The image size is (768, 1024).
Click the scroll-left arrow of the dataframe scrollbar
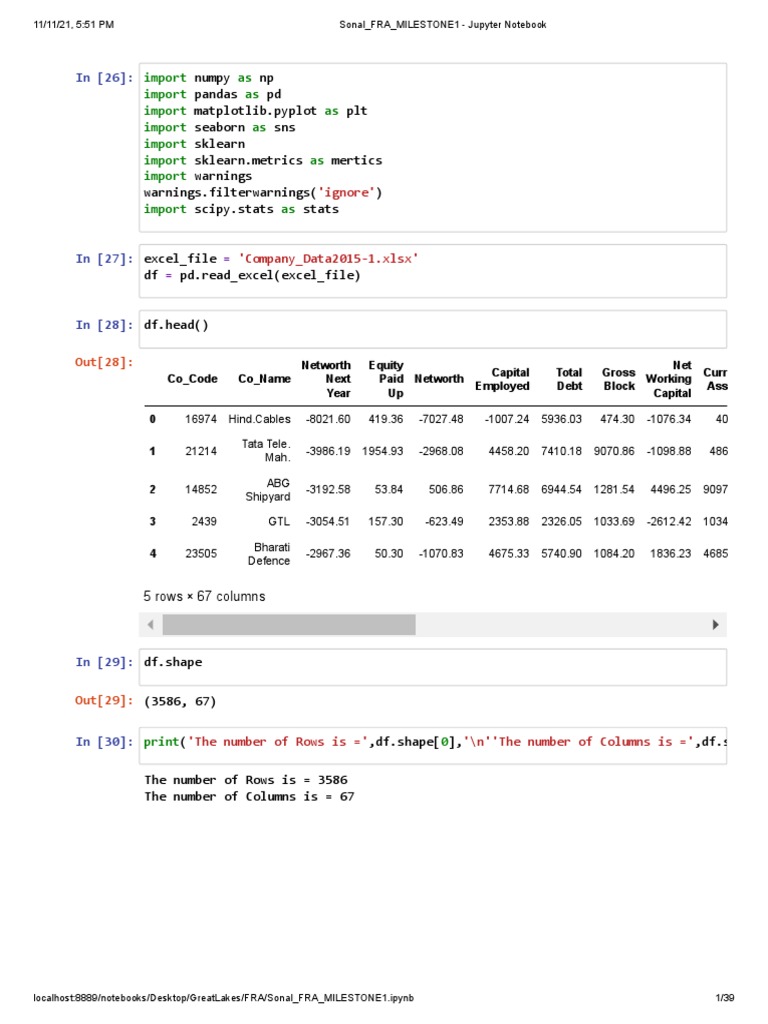click(x=151, y=624)
